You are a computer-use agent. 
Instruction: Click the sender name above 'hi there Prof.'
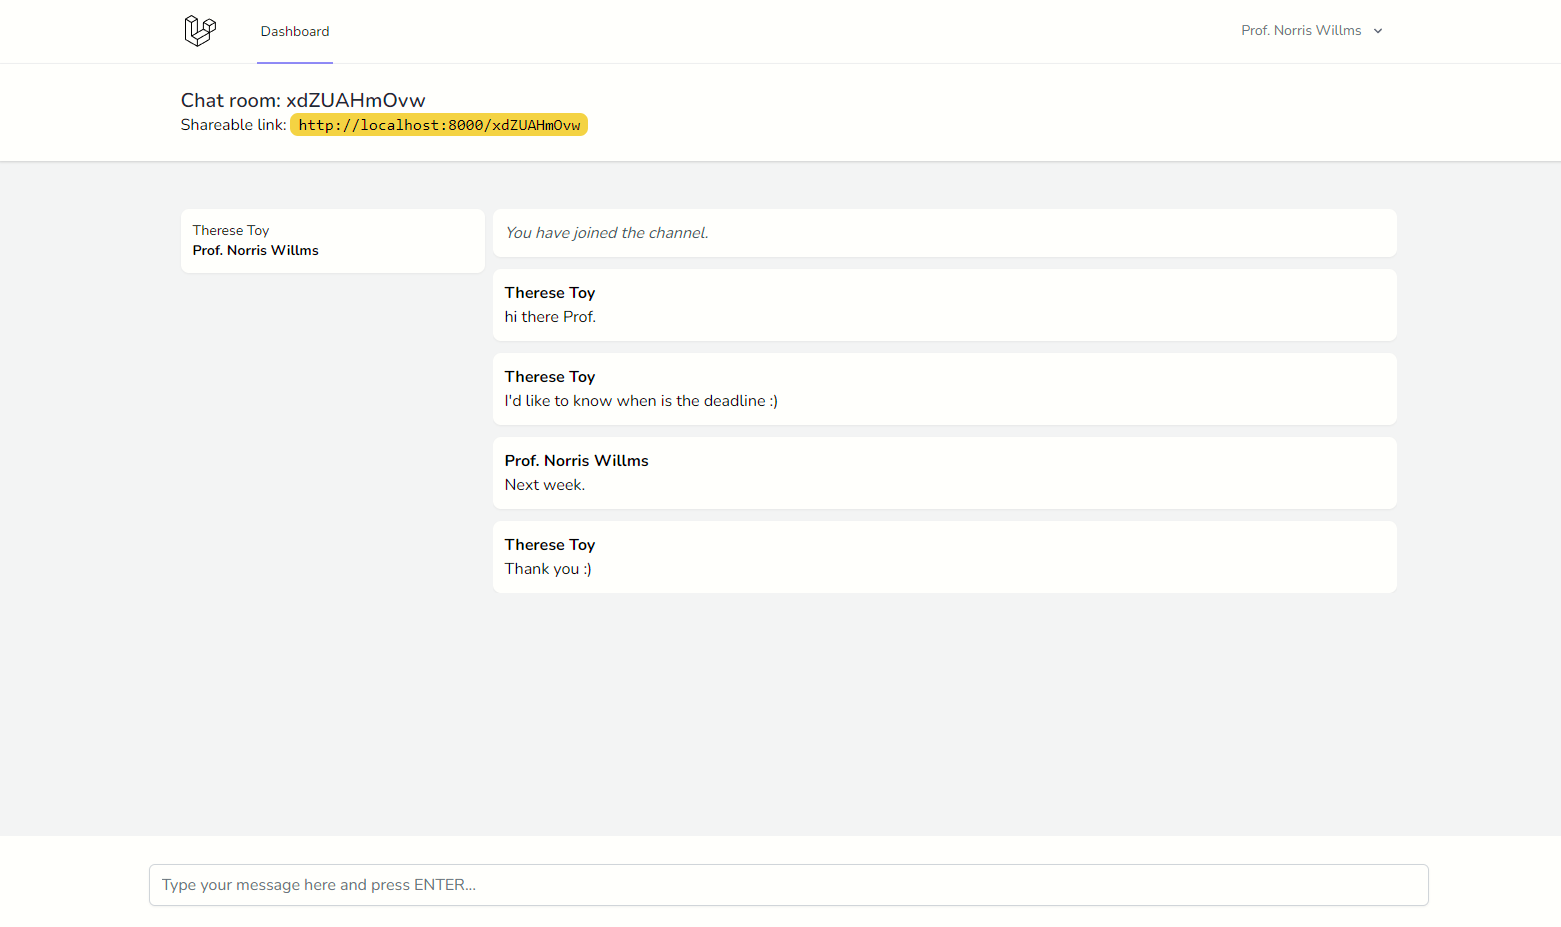click(x=550, y=293)
